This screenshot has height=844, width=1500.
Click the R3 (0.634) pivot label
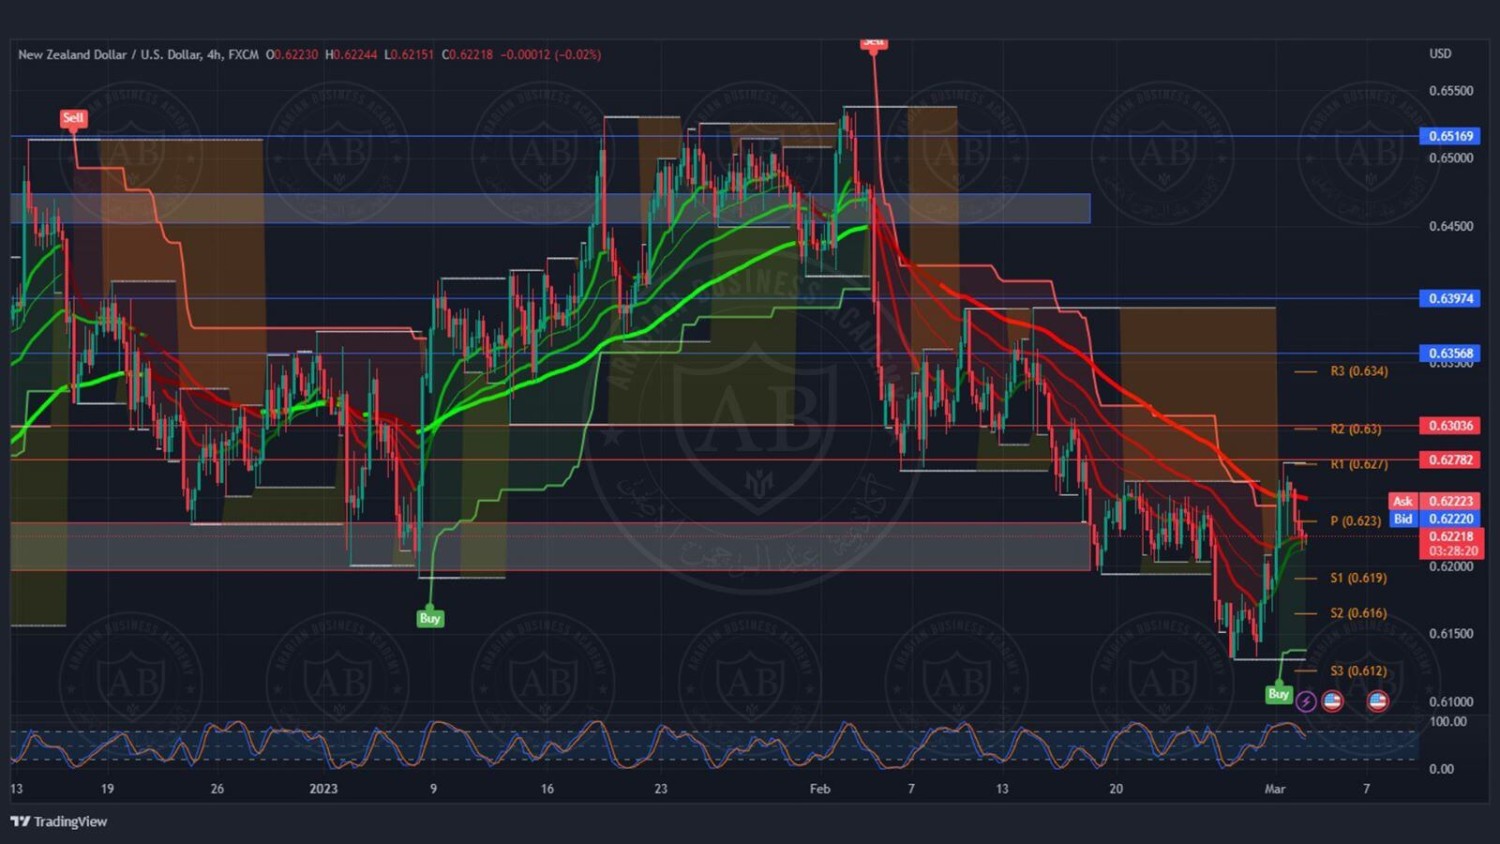coord(1359,371)
